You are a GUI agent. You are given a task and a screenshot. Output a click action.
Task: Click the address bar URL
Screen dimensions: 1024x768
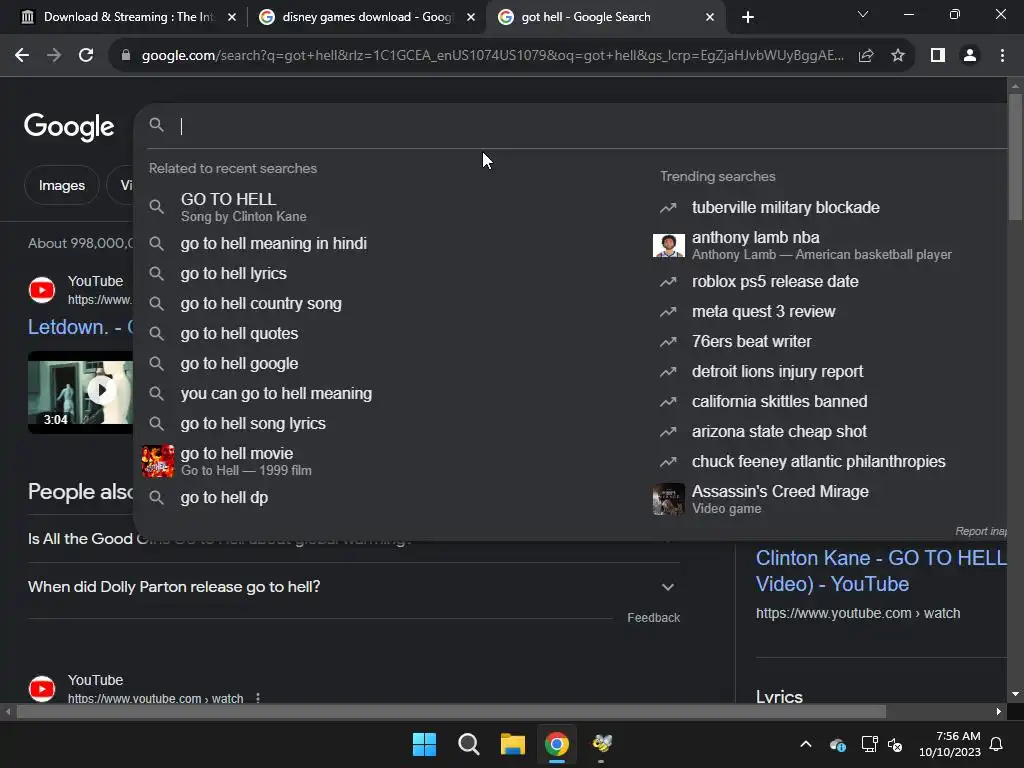coord(492,56)
